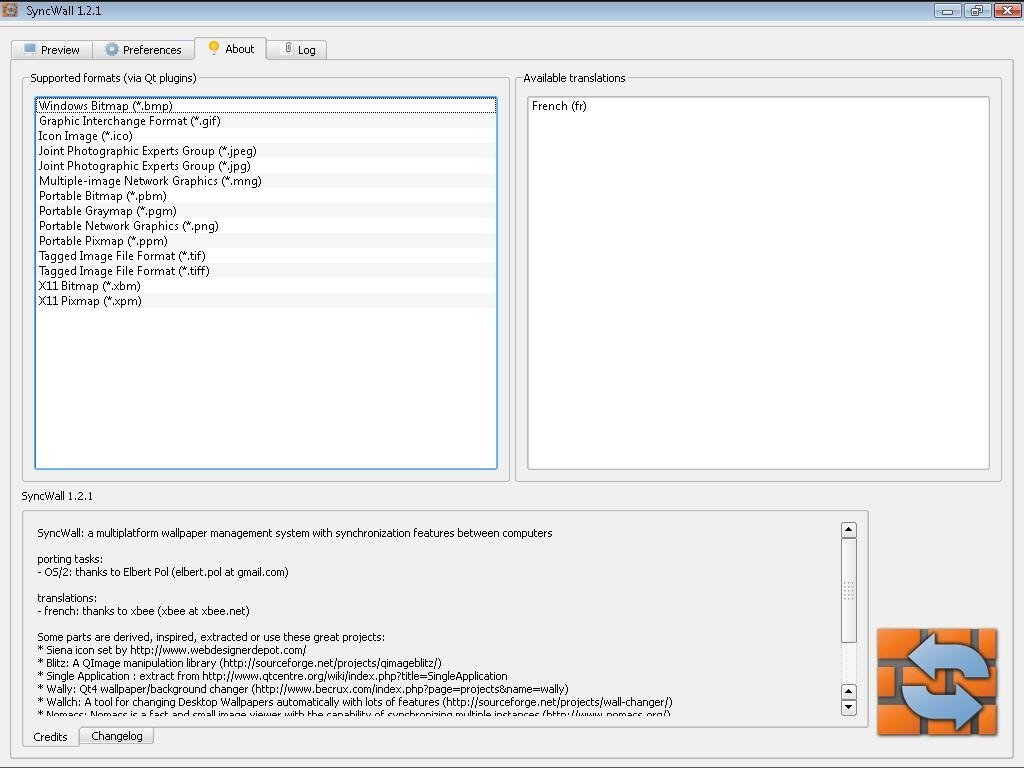Click the second up arrow near scrollbar bottom
Viewport: 1024px width, 768px height.
click(x=848, y=692)
